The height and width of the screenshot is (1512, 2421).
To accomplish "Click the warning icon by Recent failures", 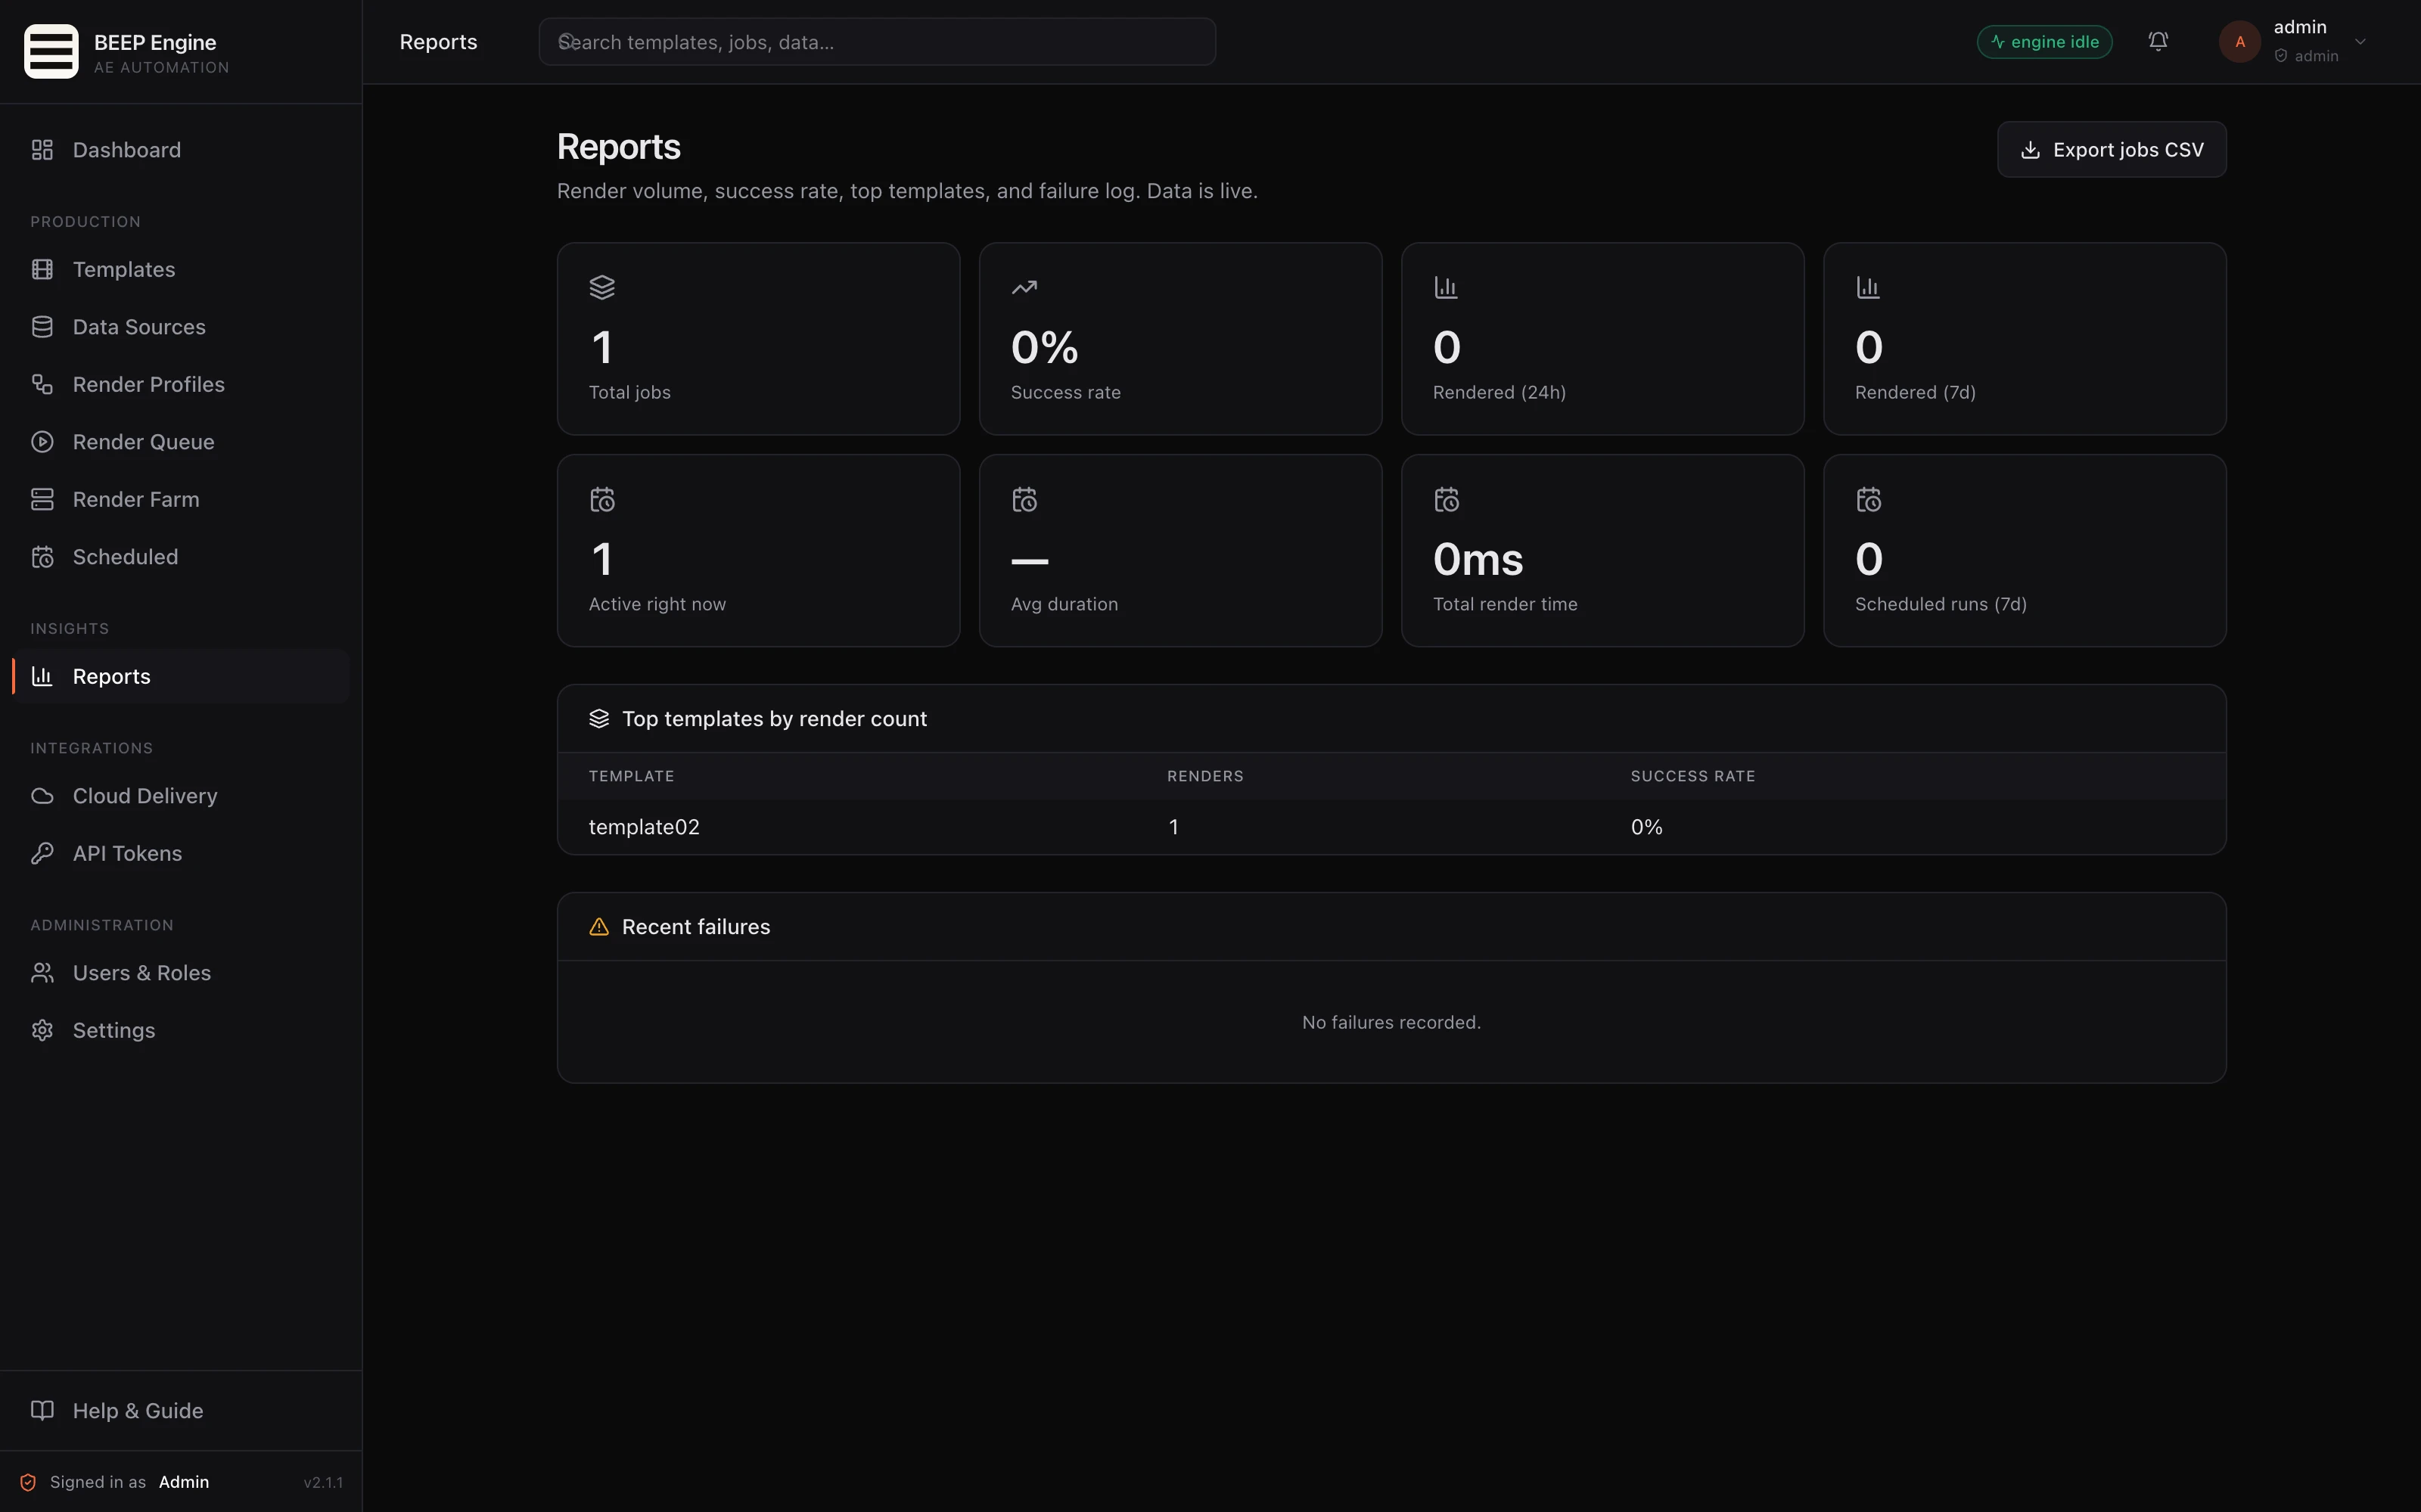I will click(x=599, y=927).
